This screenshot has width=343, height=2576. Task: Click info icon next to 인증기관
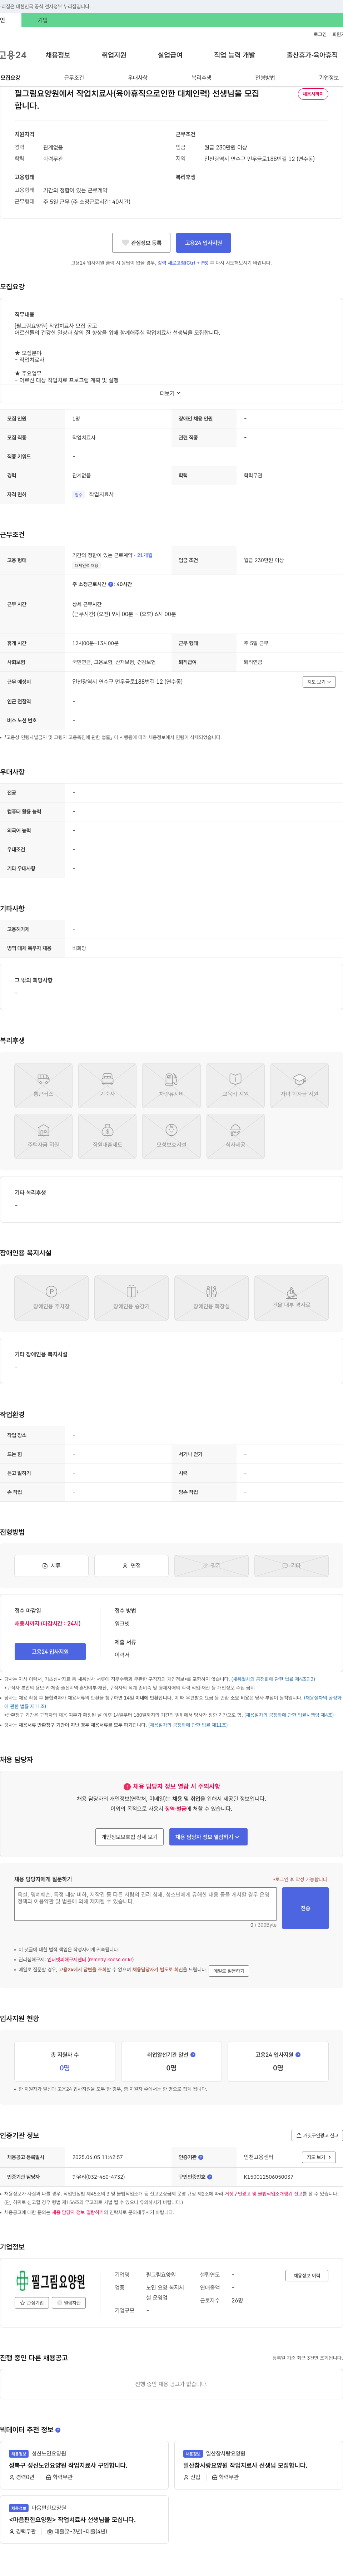point(201,2157)
